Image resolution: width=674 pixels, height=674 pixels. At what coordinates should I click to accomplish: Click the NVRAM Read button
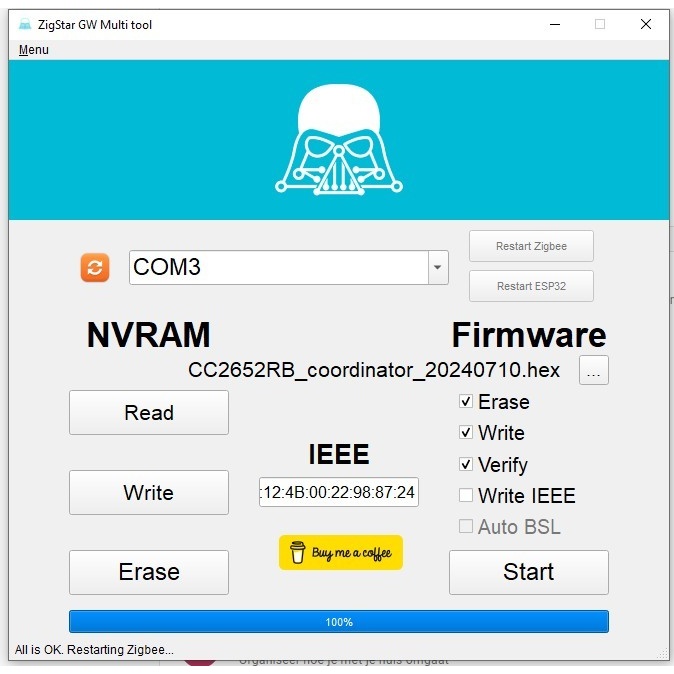tap(149, 413)
